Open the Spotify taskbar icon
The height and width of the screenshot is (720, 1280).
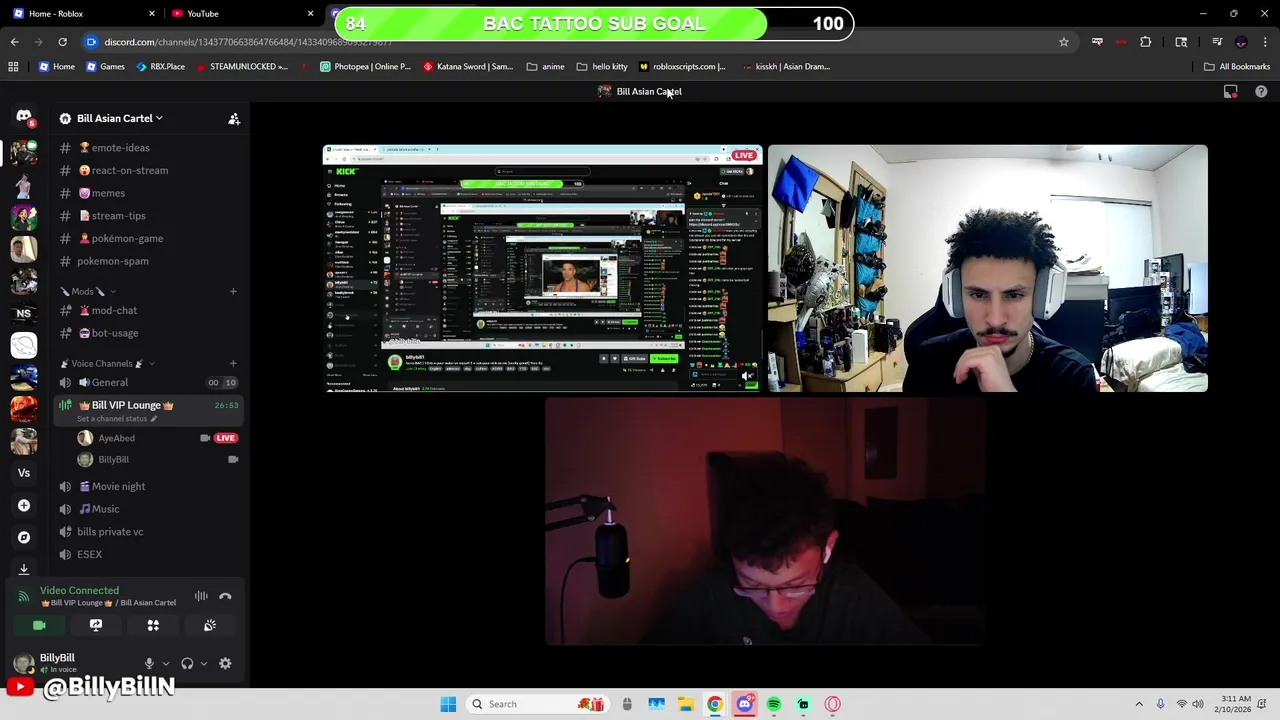coord(774,704)
